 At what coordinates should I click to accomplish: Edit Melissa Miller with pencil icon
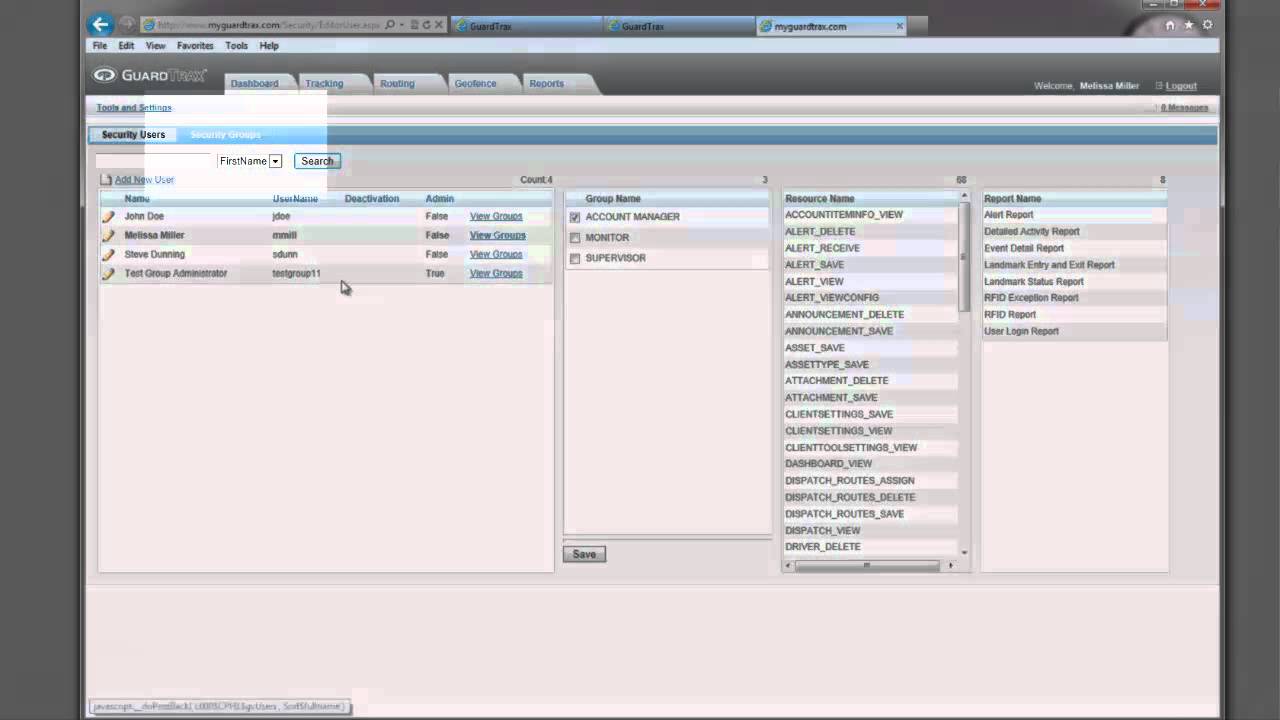point(108,235)
